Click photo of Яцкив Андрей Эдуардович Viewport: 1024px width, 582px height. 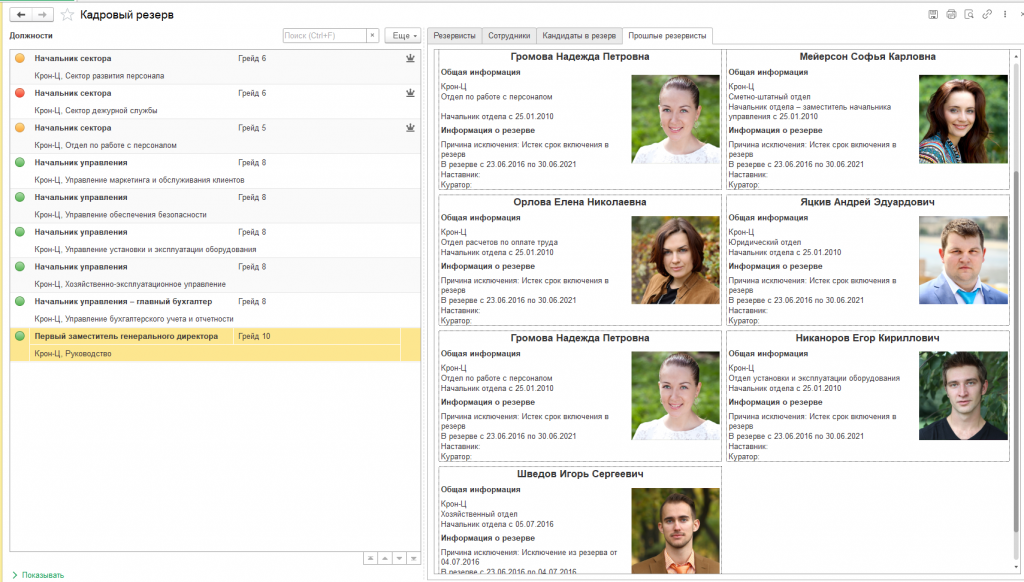click(x=963, y=260)
